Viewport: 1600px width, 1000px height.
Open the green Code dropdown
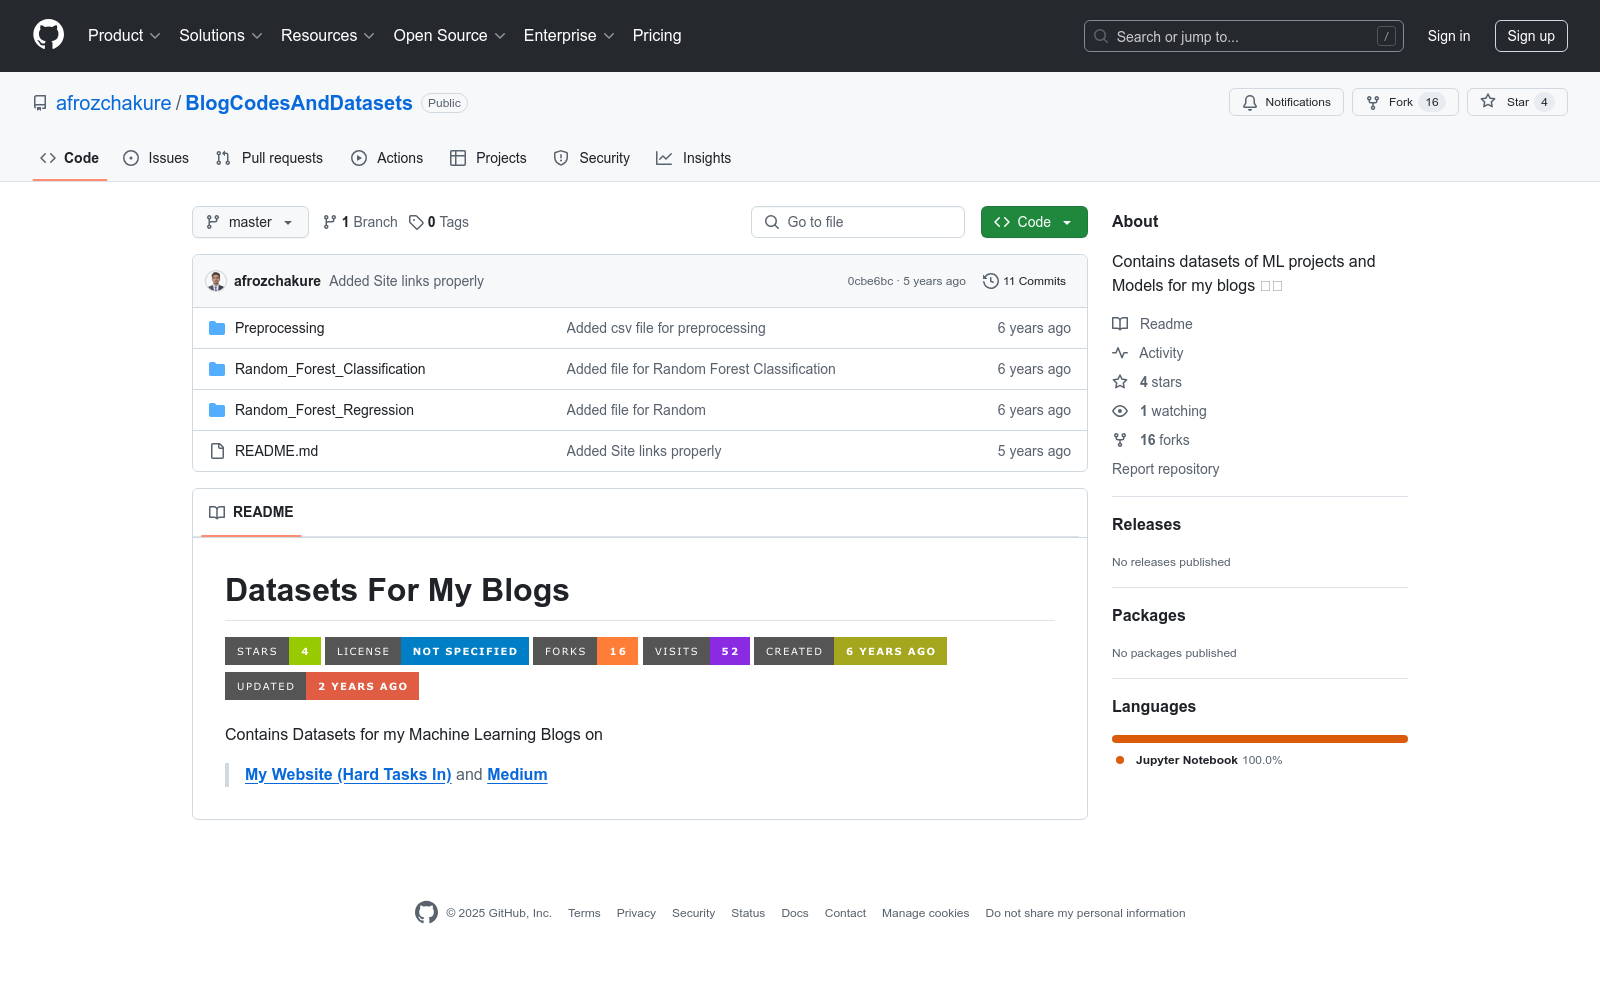1034,222
